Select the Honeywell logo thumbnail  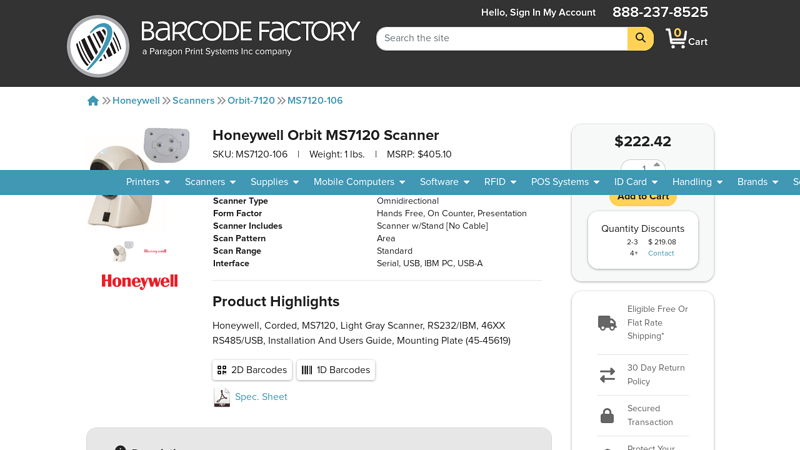pos(155,251)
